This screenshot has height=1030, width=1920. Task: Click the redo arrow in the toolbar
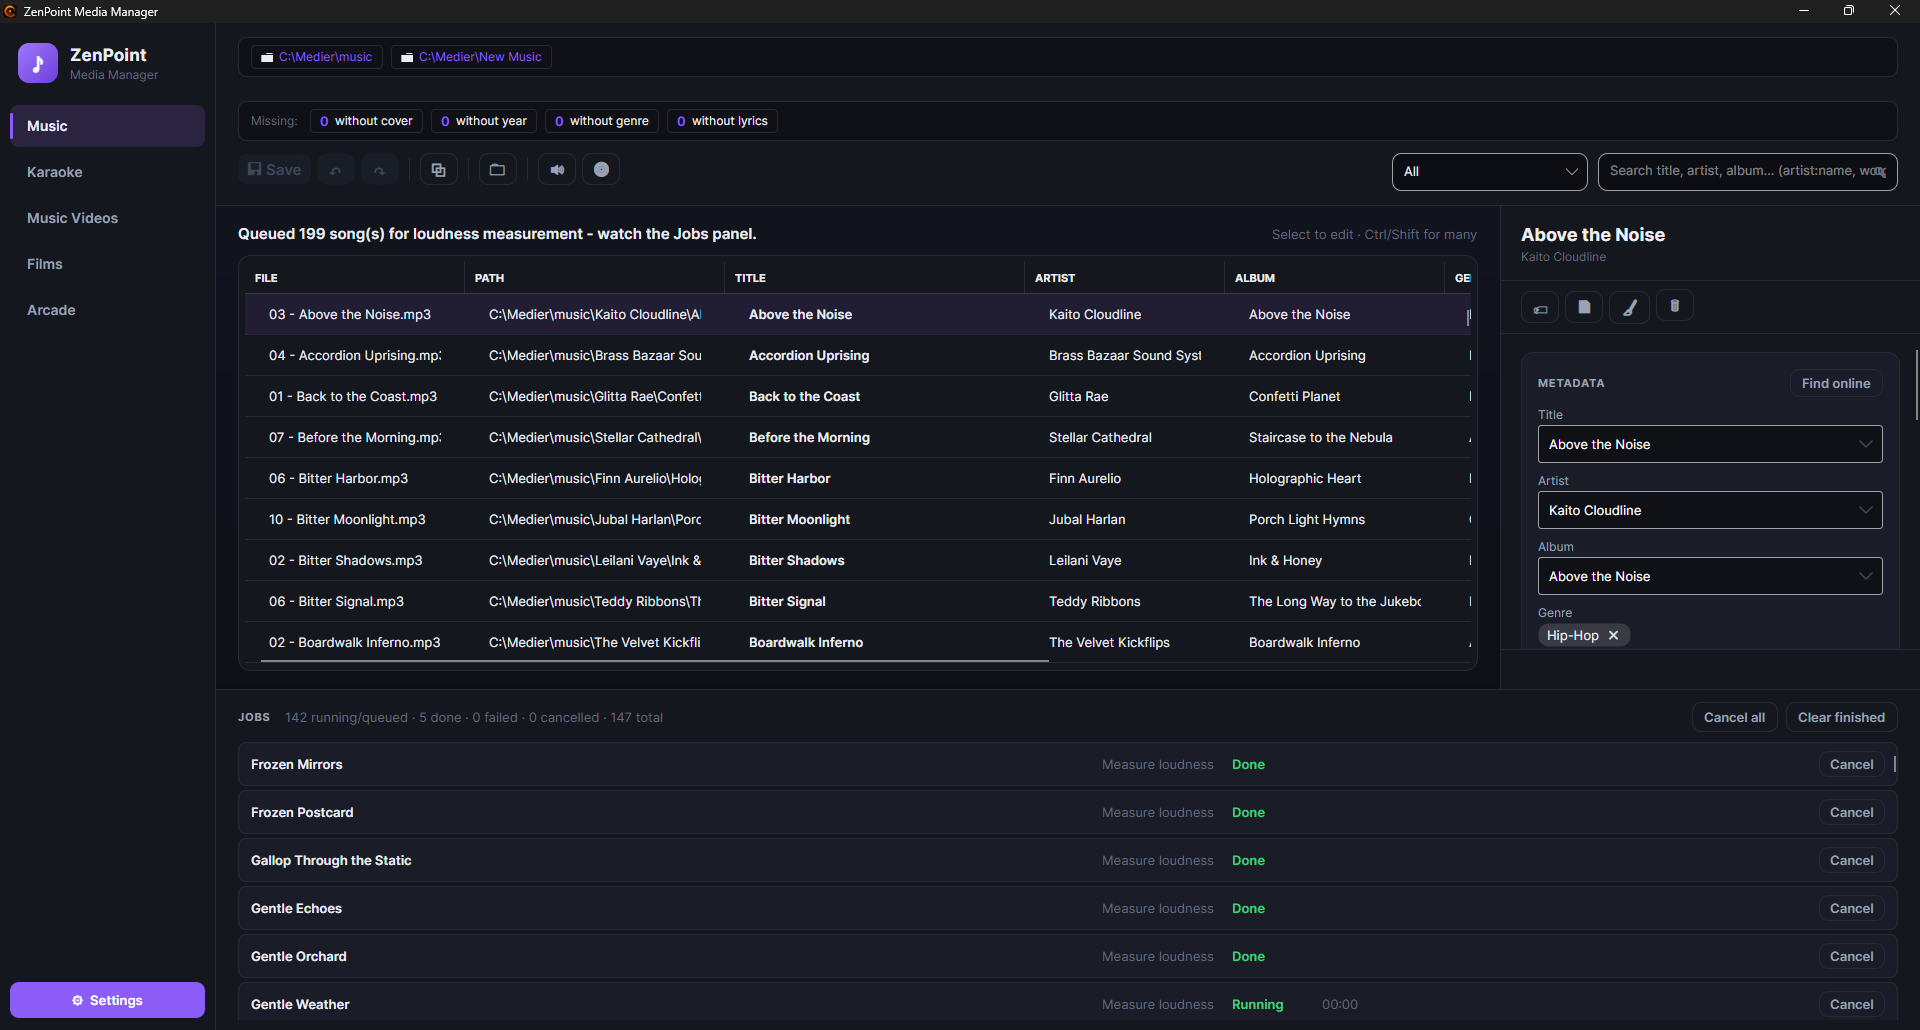tap(380, 170)
